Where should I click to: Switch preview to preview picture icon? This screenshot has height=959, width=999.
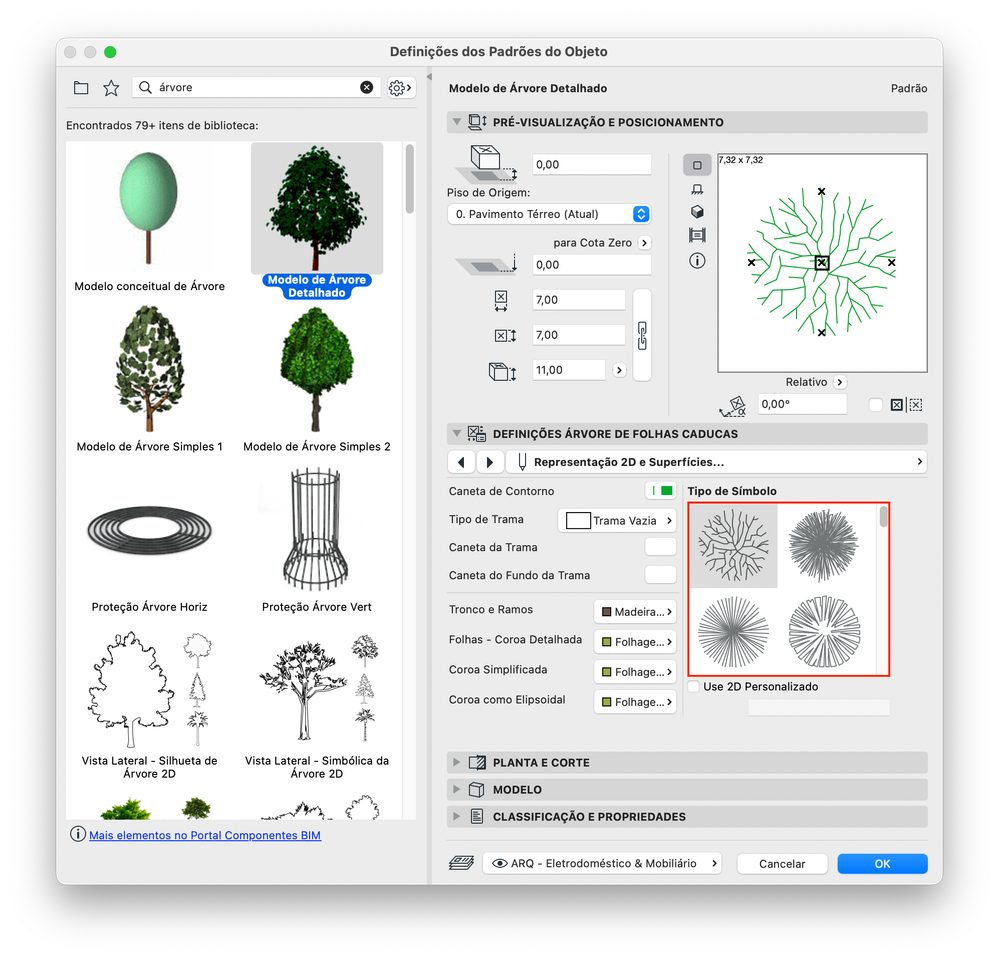click(x=697, y=235)
